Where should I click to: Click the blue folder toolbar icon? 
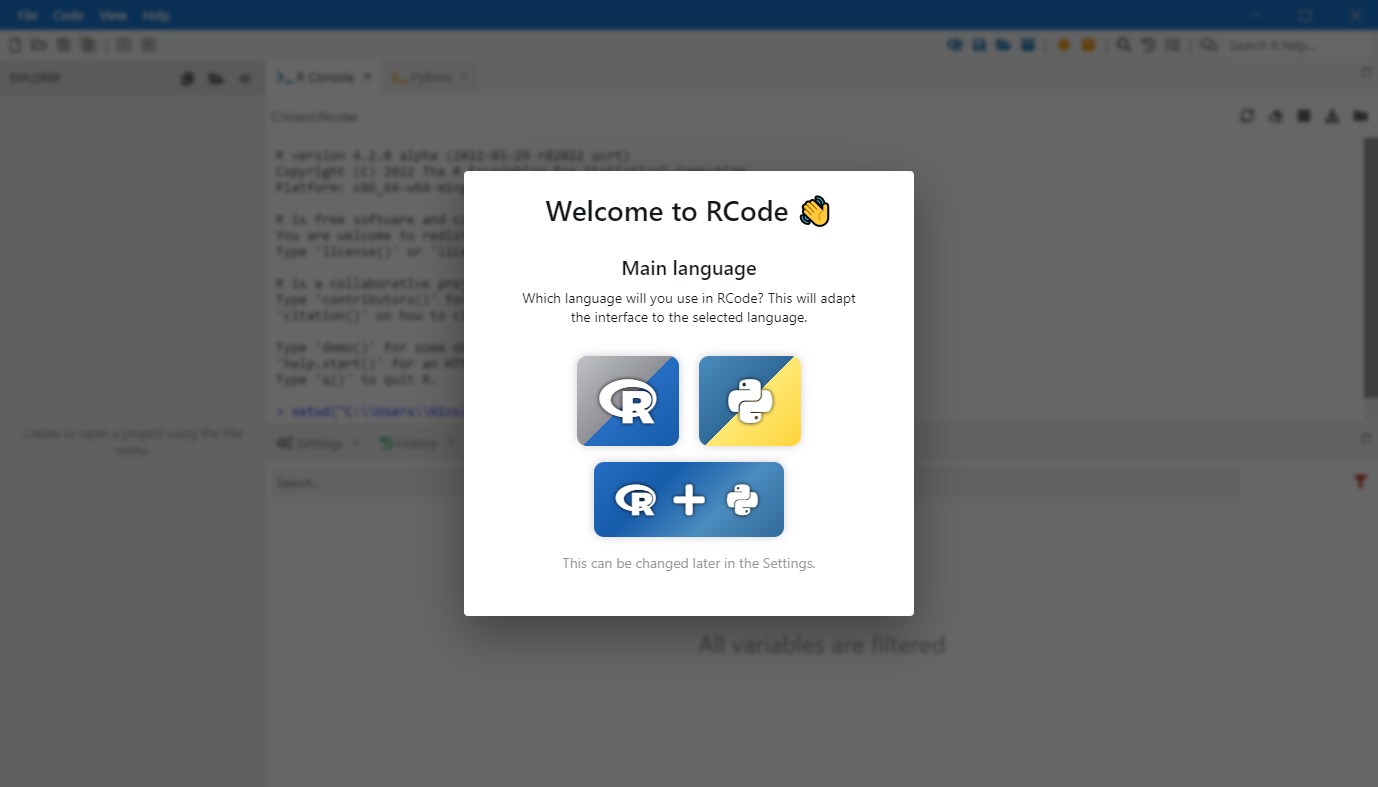[x=1003, y=45]
